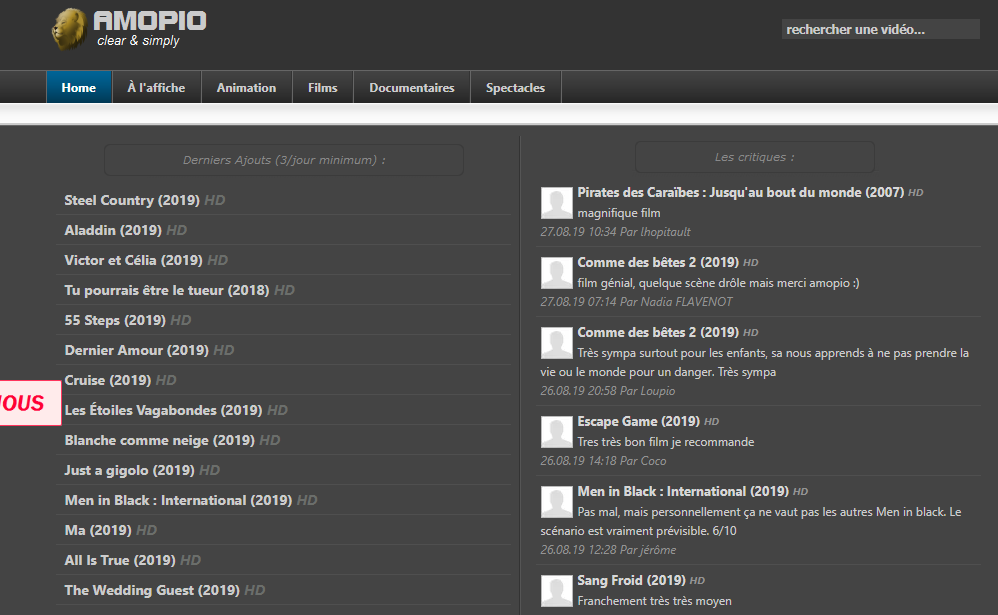Click the comment starting "Très sympa surtout pour les enfants"
998x615 pixels.
(x=755, y=362)
